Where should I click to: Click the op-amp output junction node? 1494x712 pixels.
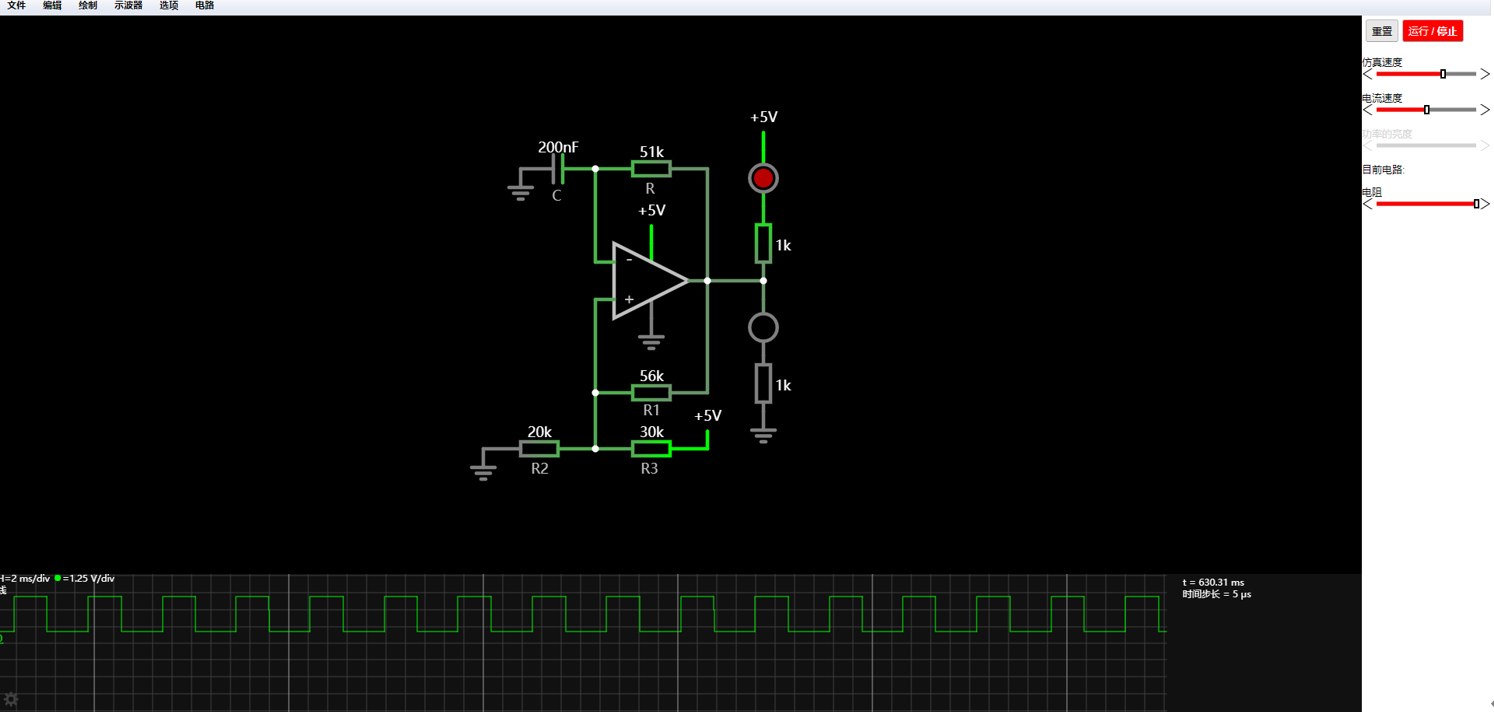(707, 281)
